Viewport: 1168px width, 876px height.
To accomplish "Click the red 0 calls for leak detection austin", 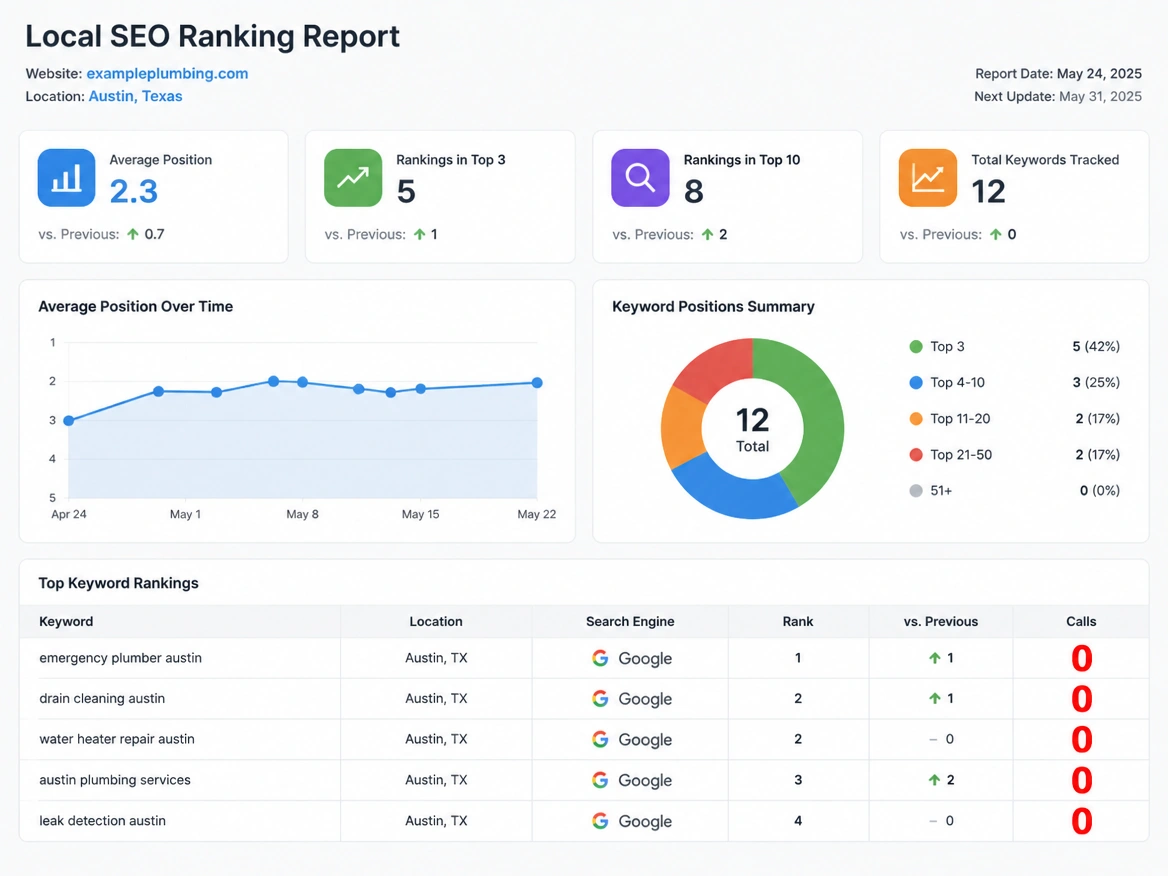I will click(x=1082, y=822).
